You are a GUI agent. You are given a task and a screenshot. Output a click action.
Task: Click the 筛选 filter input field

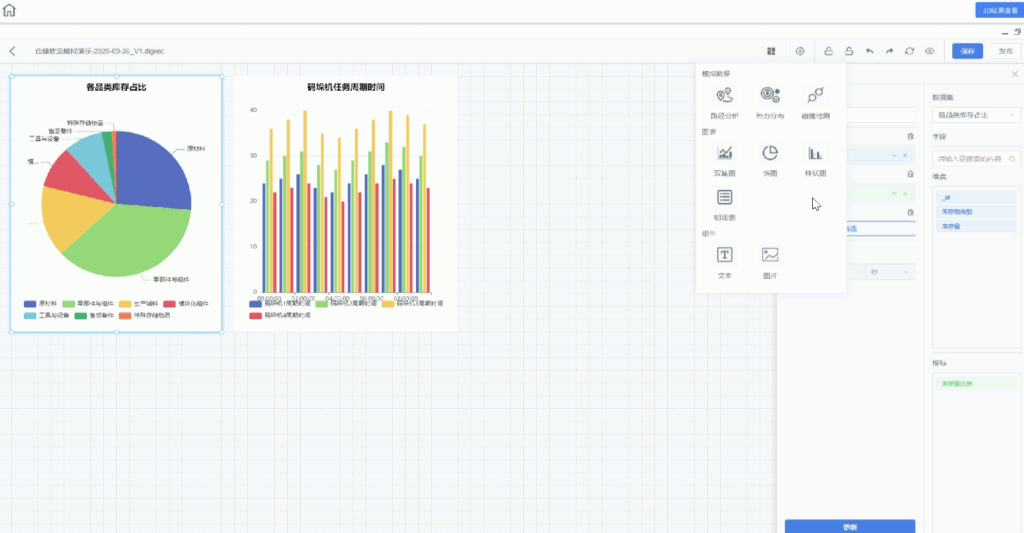[x=880, y=229]
